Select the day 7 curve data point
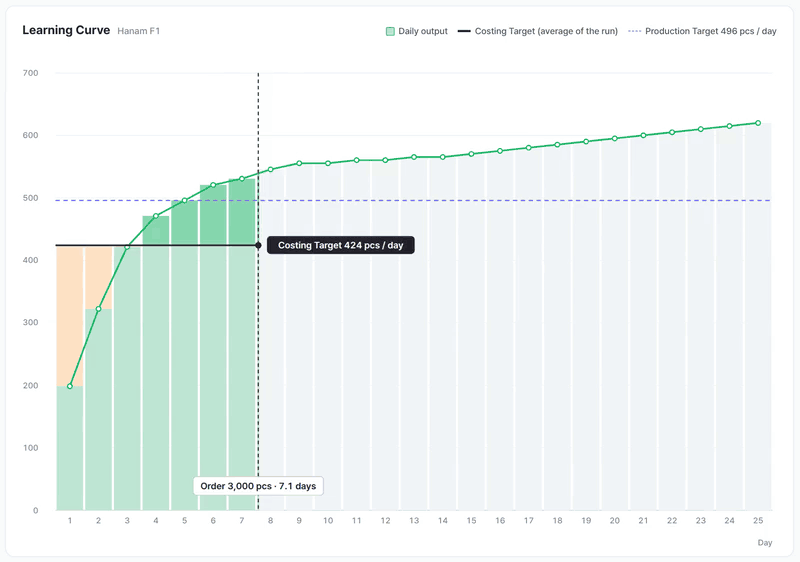This screenshot has height=562, width=800. coord(242,178)
